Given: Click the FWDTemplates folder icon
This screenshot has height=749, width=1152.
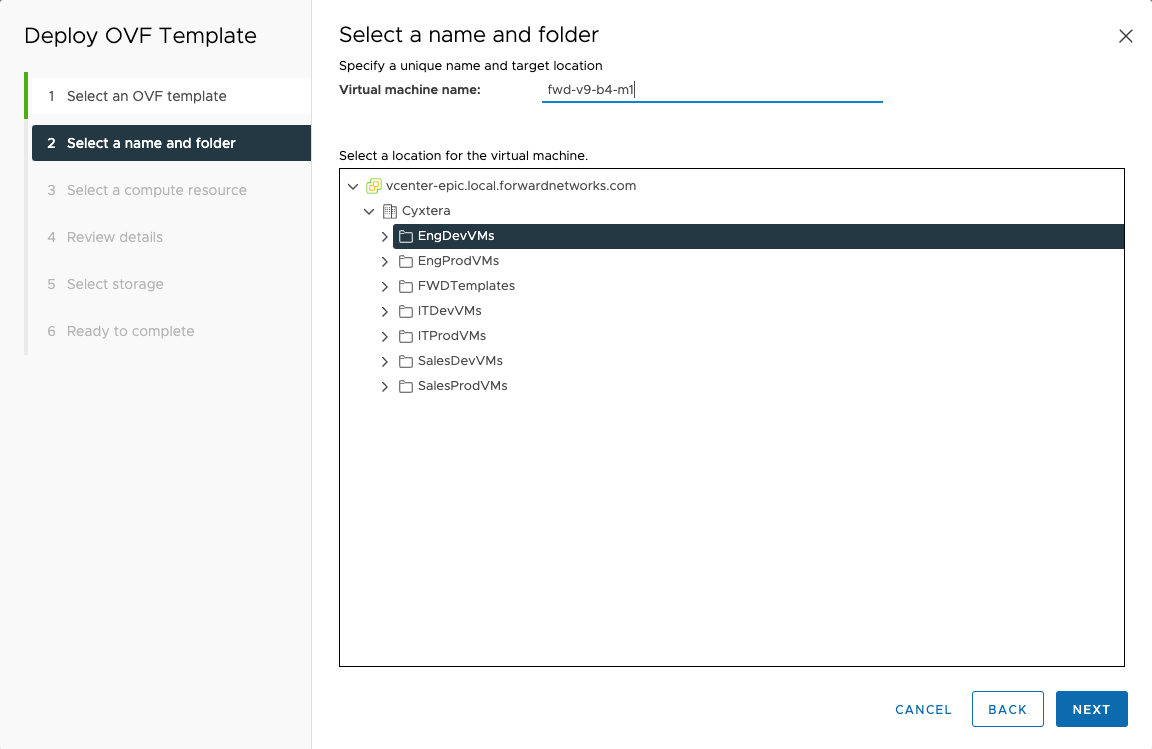Looking at the screenshot, I should 406,286.
